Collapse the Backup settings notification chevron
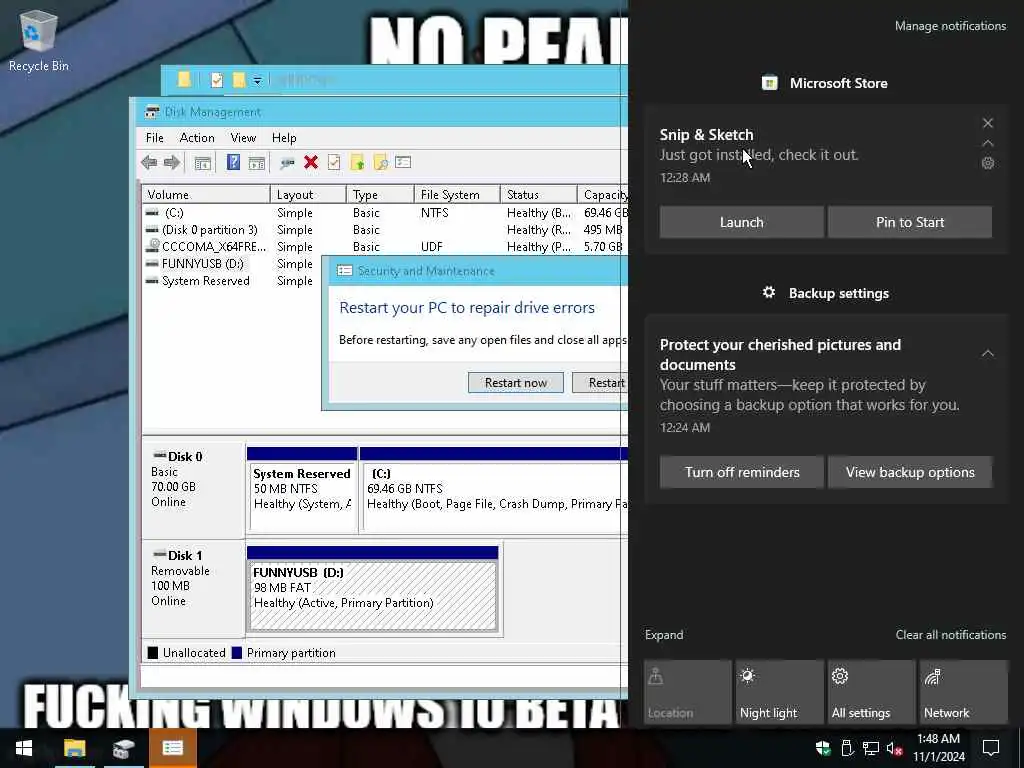 point(987,353)
